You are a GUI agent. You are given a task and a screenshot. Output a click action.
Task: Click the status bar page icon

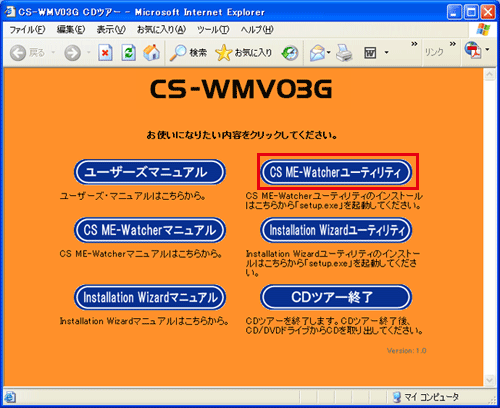(10, 397)
